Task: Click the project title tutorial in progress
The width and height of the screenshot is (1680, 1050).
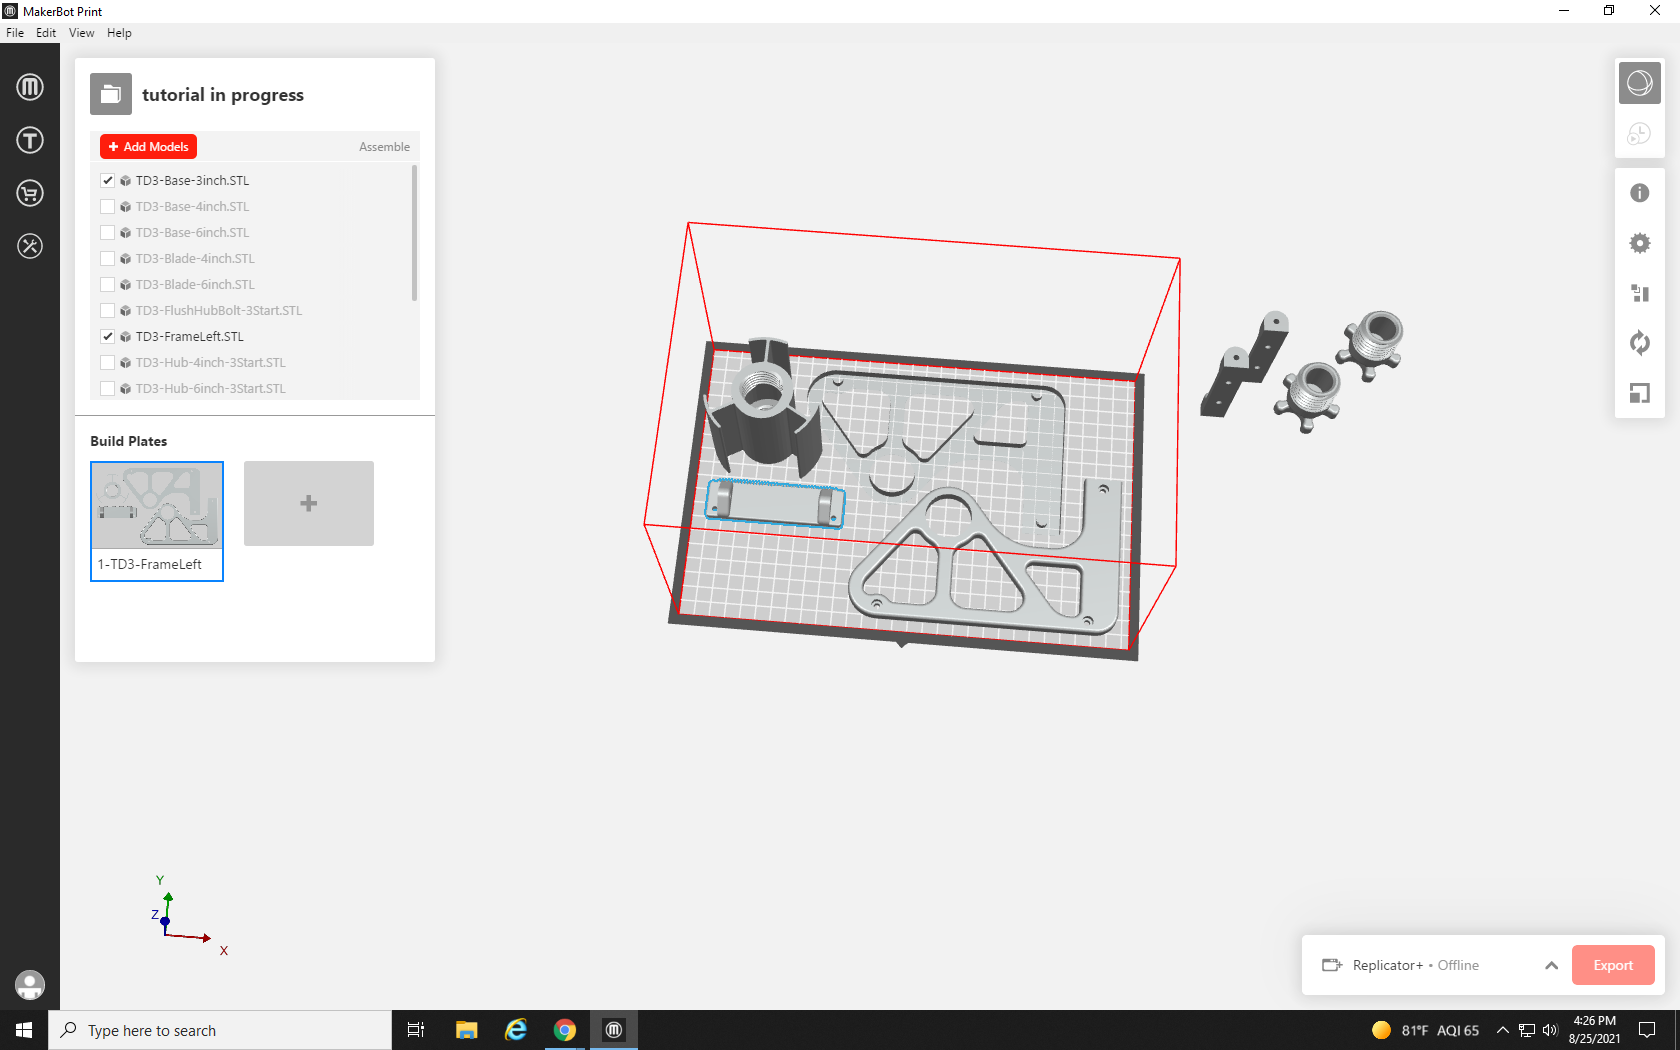Action: coord(223,95)
